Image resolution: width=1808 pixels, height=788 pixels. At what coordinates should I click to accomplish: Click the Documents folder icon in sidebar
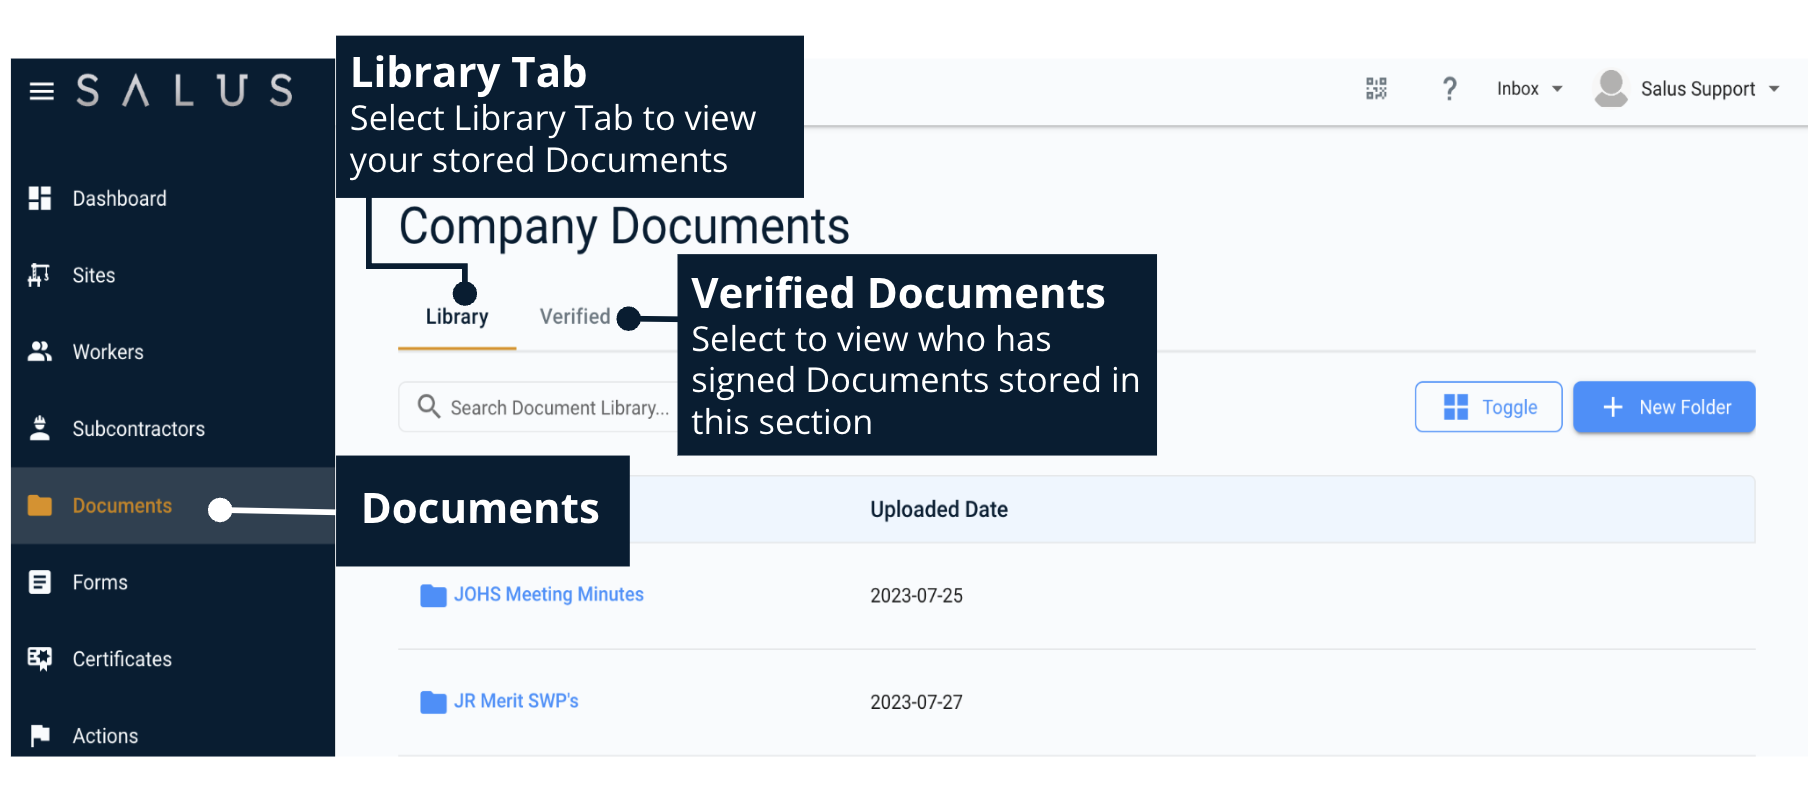click(40, 505)
